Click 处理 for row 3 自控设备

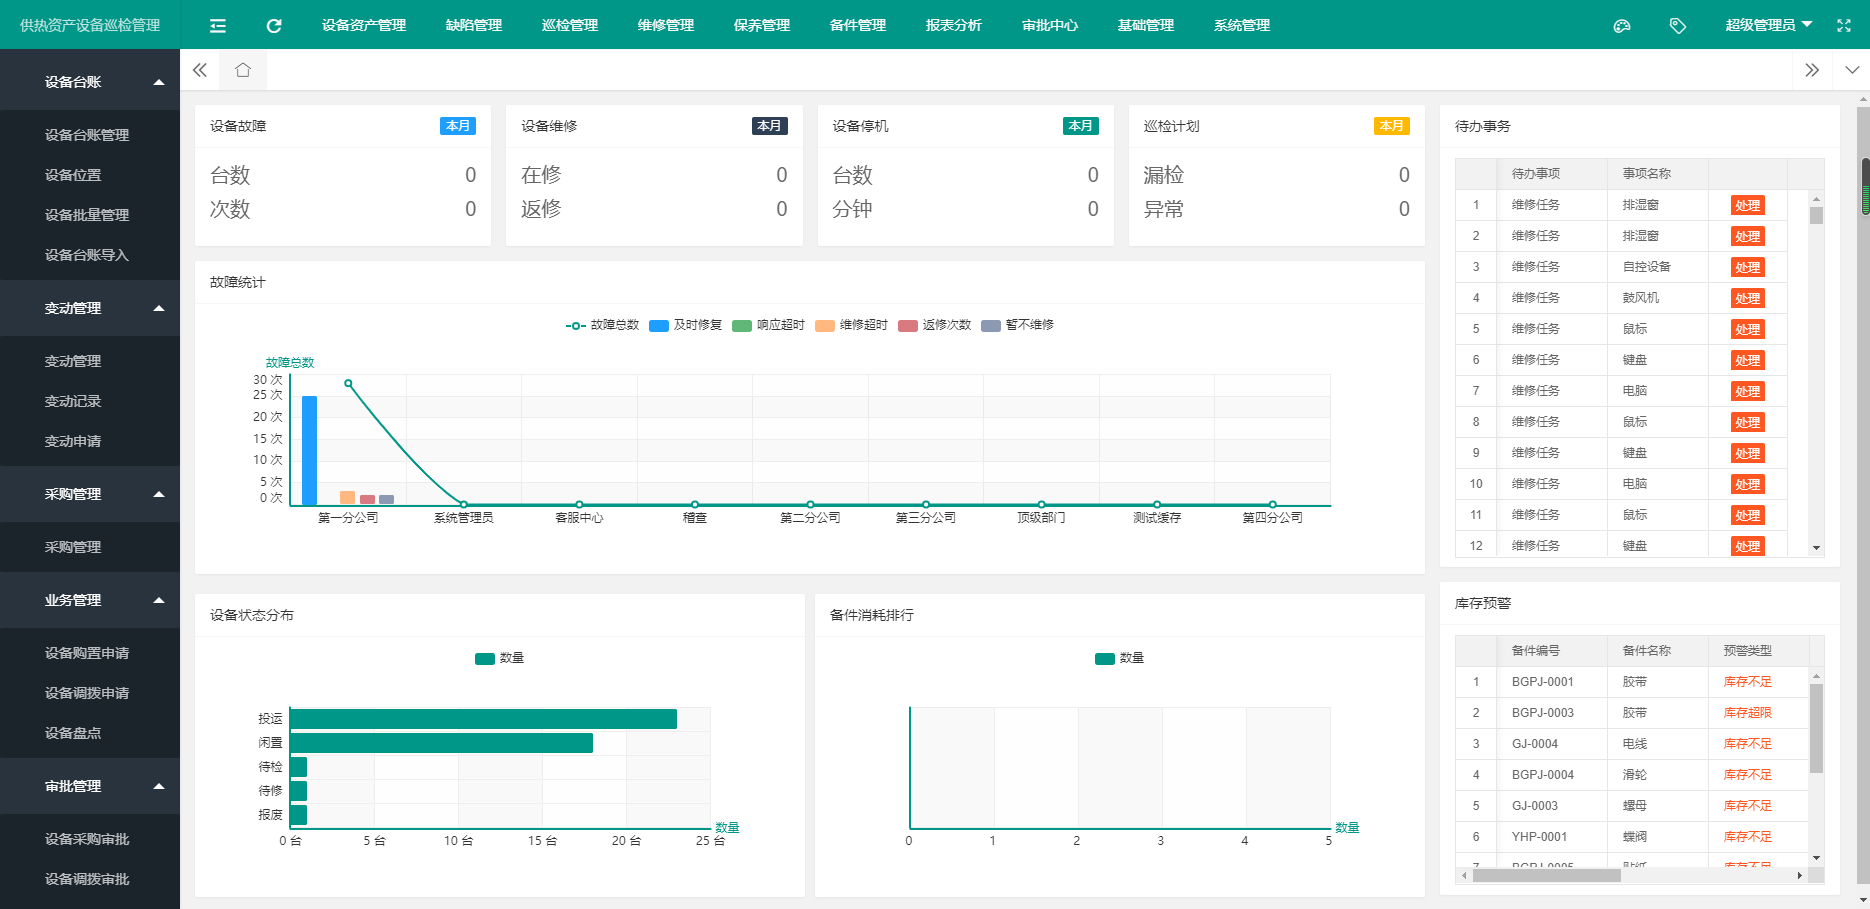[1748, 267]
